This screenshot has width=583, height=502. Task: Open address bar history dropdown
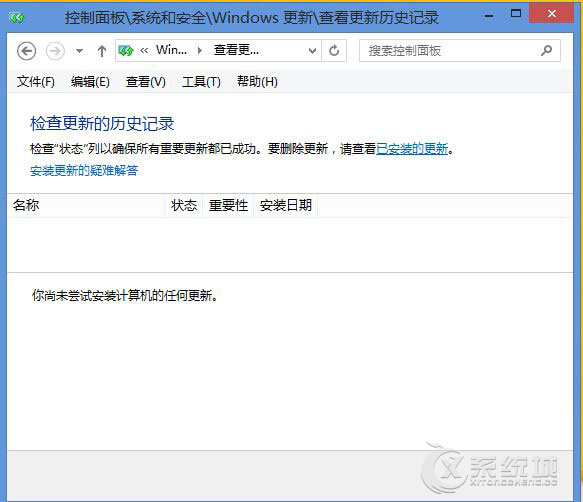click(x=313, y=51)
